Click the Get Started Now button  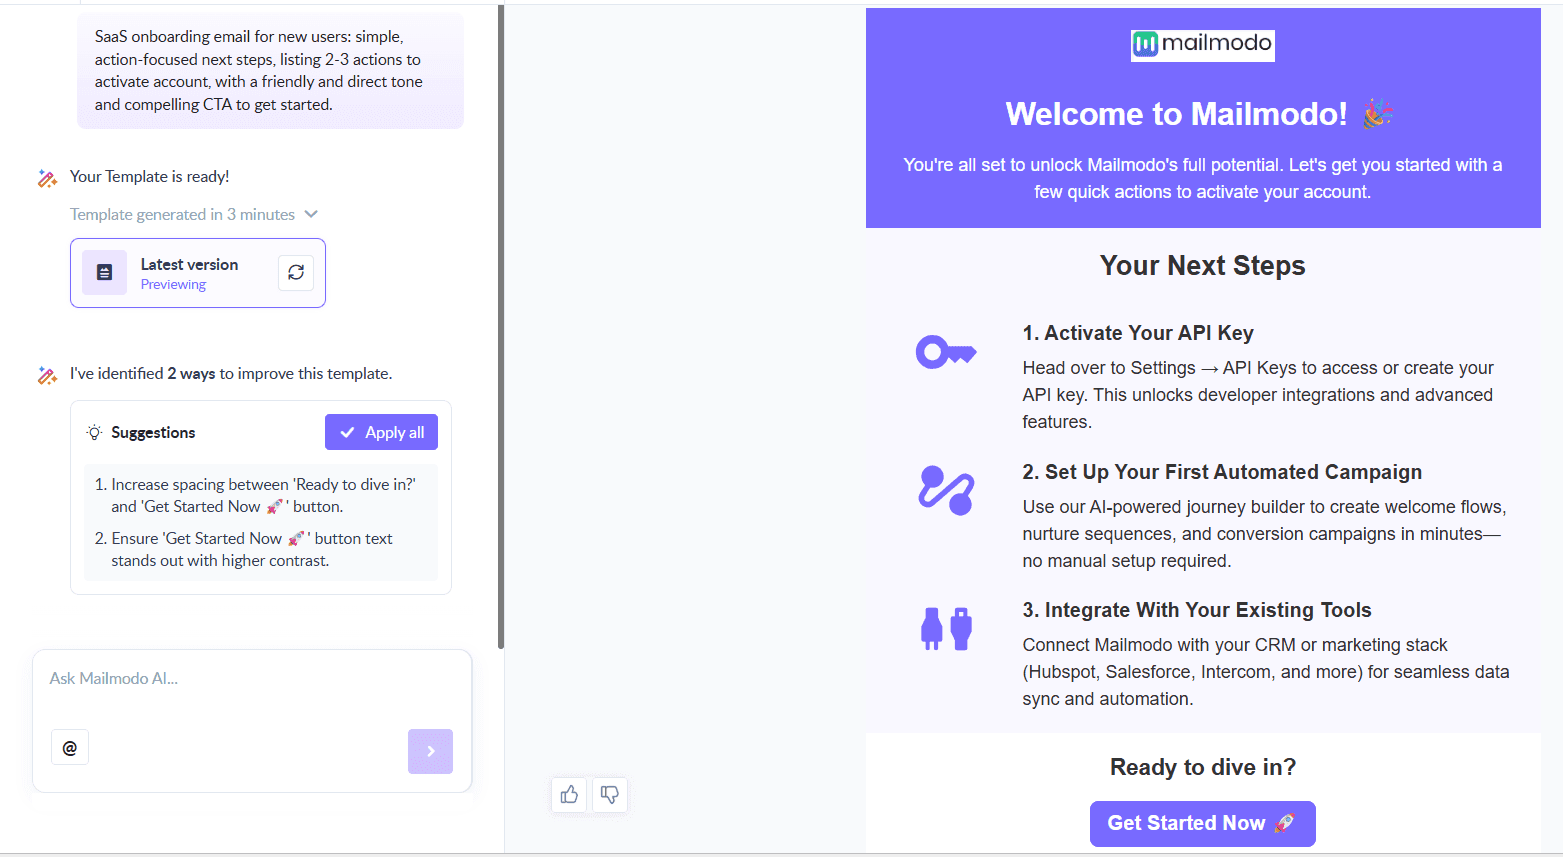(x=1202, y=823)
